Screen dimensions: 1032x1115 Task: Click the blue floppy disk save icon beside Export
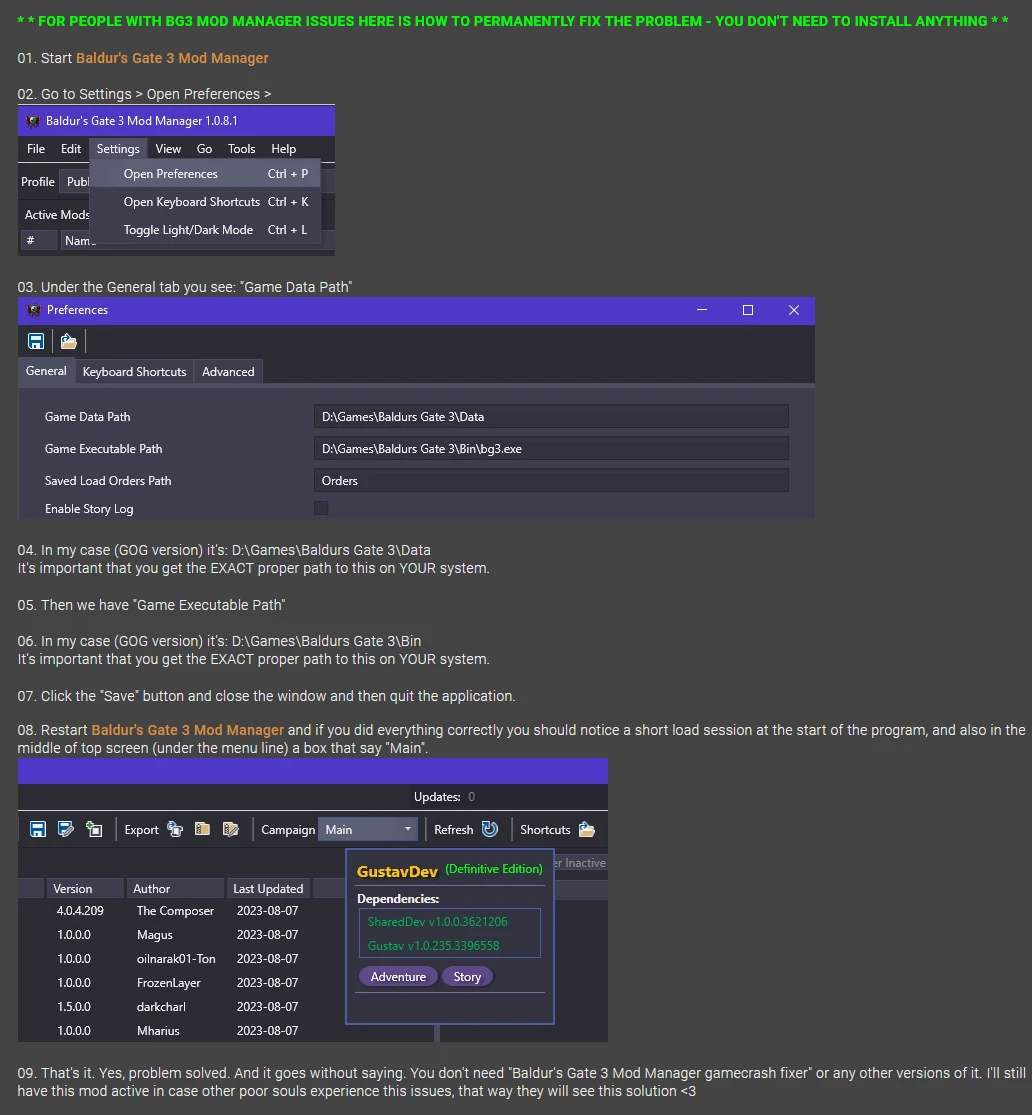(x=38, y=829)
